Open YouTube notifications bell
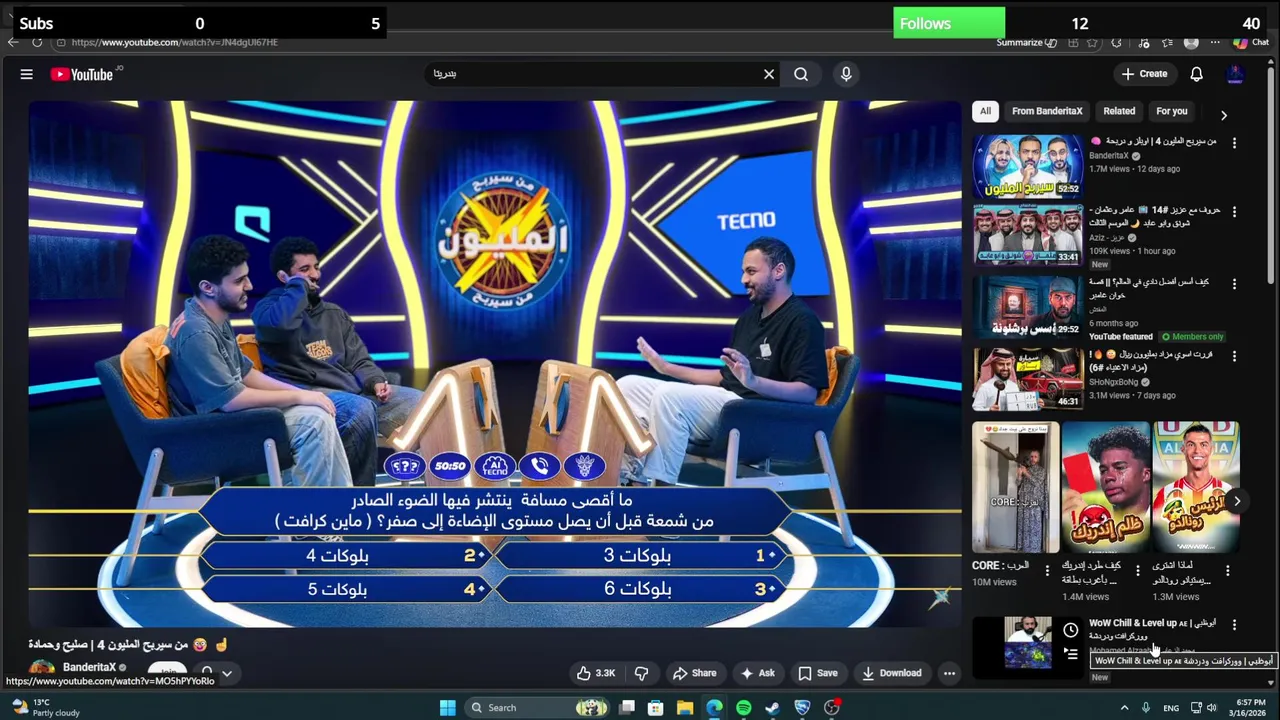The width and height of the screenshot is (1280, 720). coord(1196,74)
